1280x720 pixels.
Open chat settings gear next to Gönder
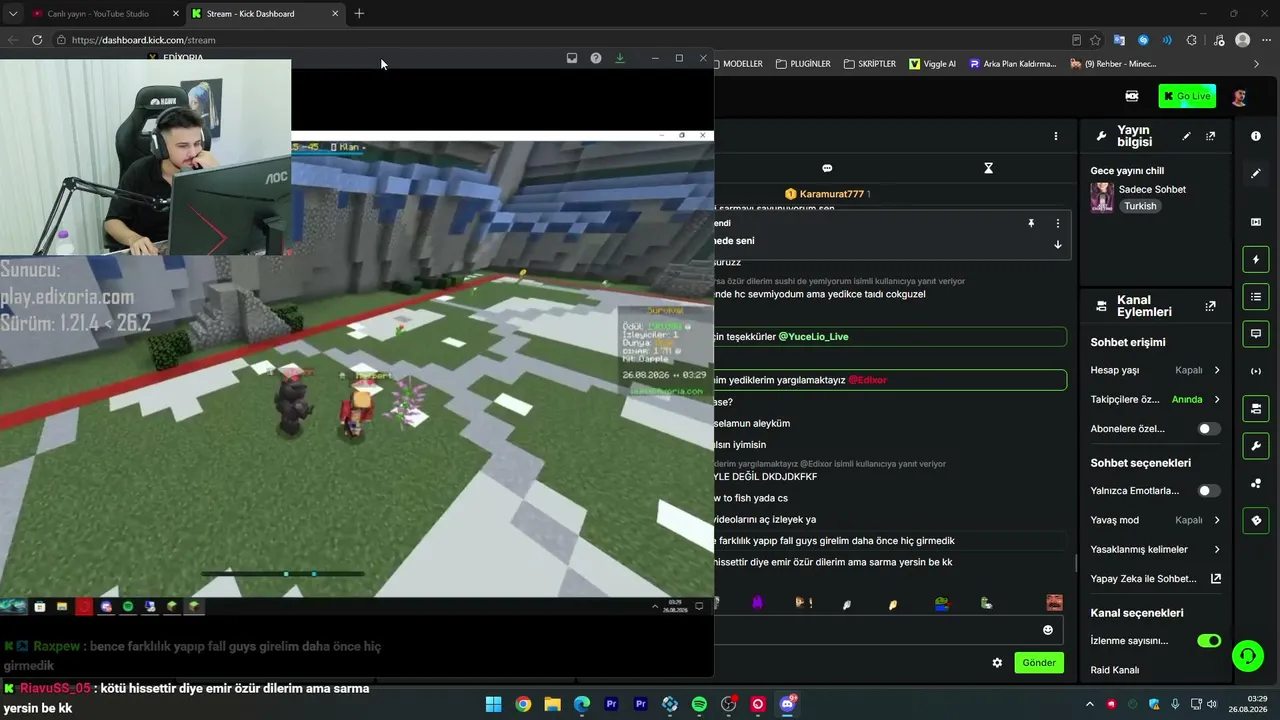[997, 663]
